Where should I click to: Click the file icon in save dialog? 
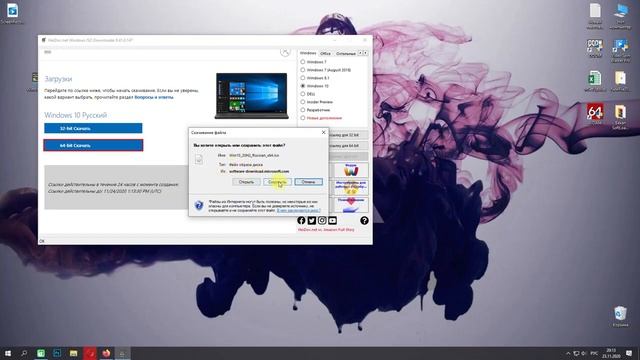click(199, 159)
